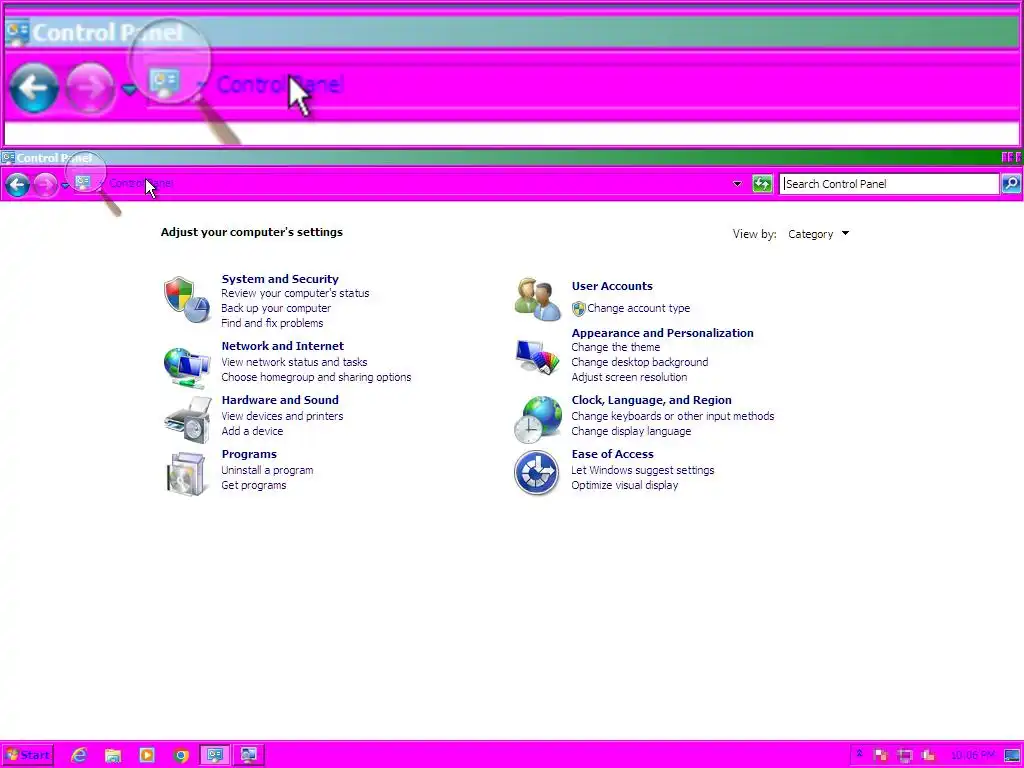Open the recent pages dropdown beside forward arrow

pos(65,186)
